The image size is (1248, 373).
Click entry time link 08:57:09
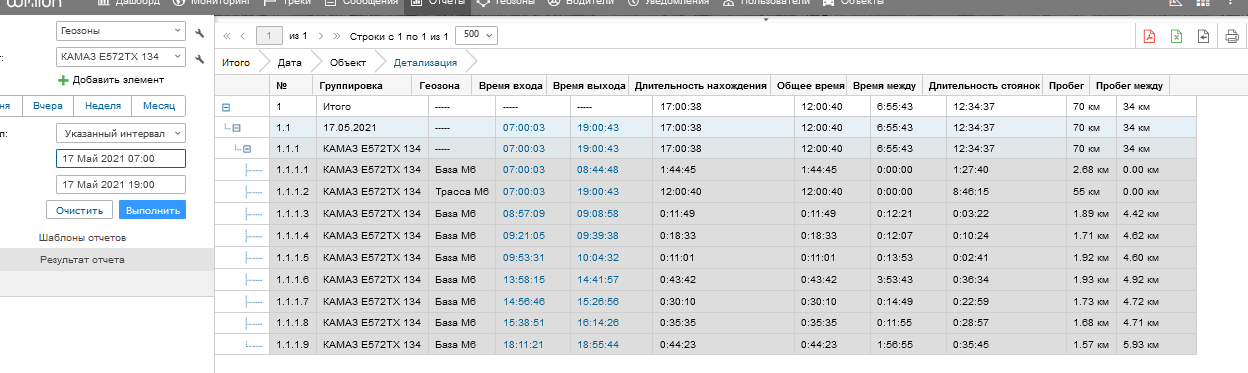click(523, 213)
